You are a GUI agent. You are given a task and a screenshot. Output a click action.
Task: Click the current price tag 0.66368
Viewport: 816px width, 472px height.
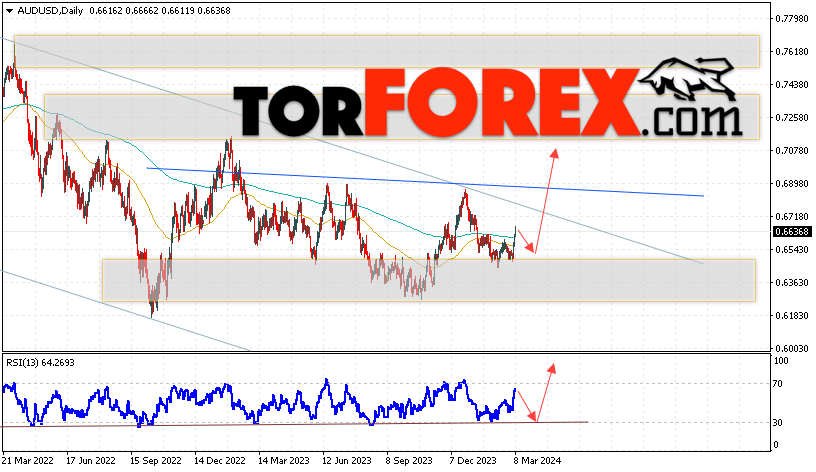[x=792, y=232]
